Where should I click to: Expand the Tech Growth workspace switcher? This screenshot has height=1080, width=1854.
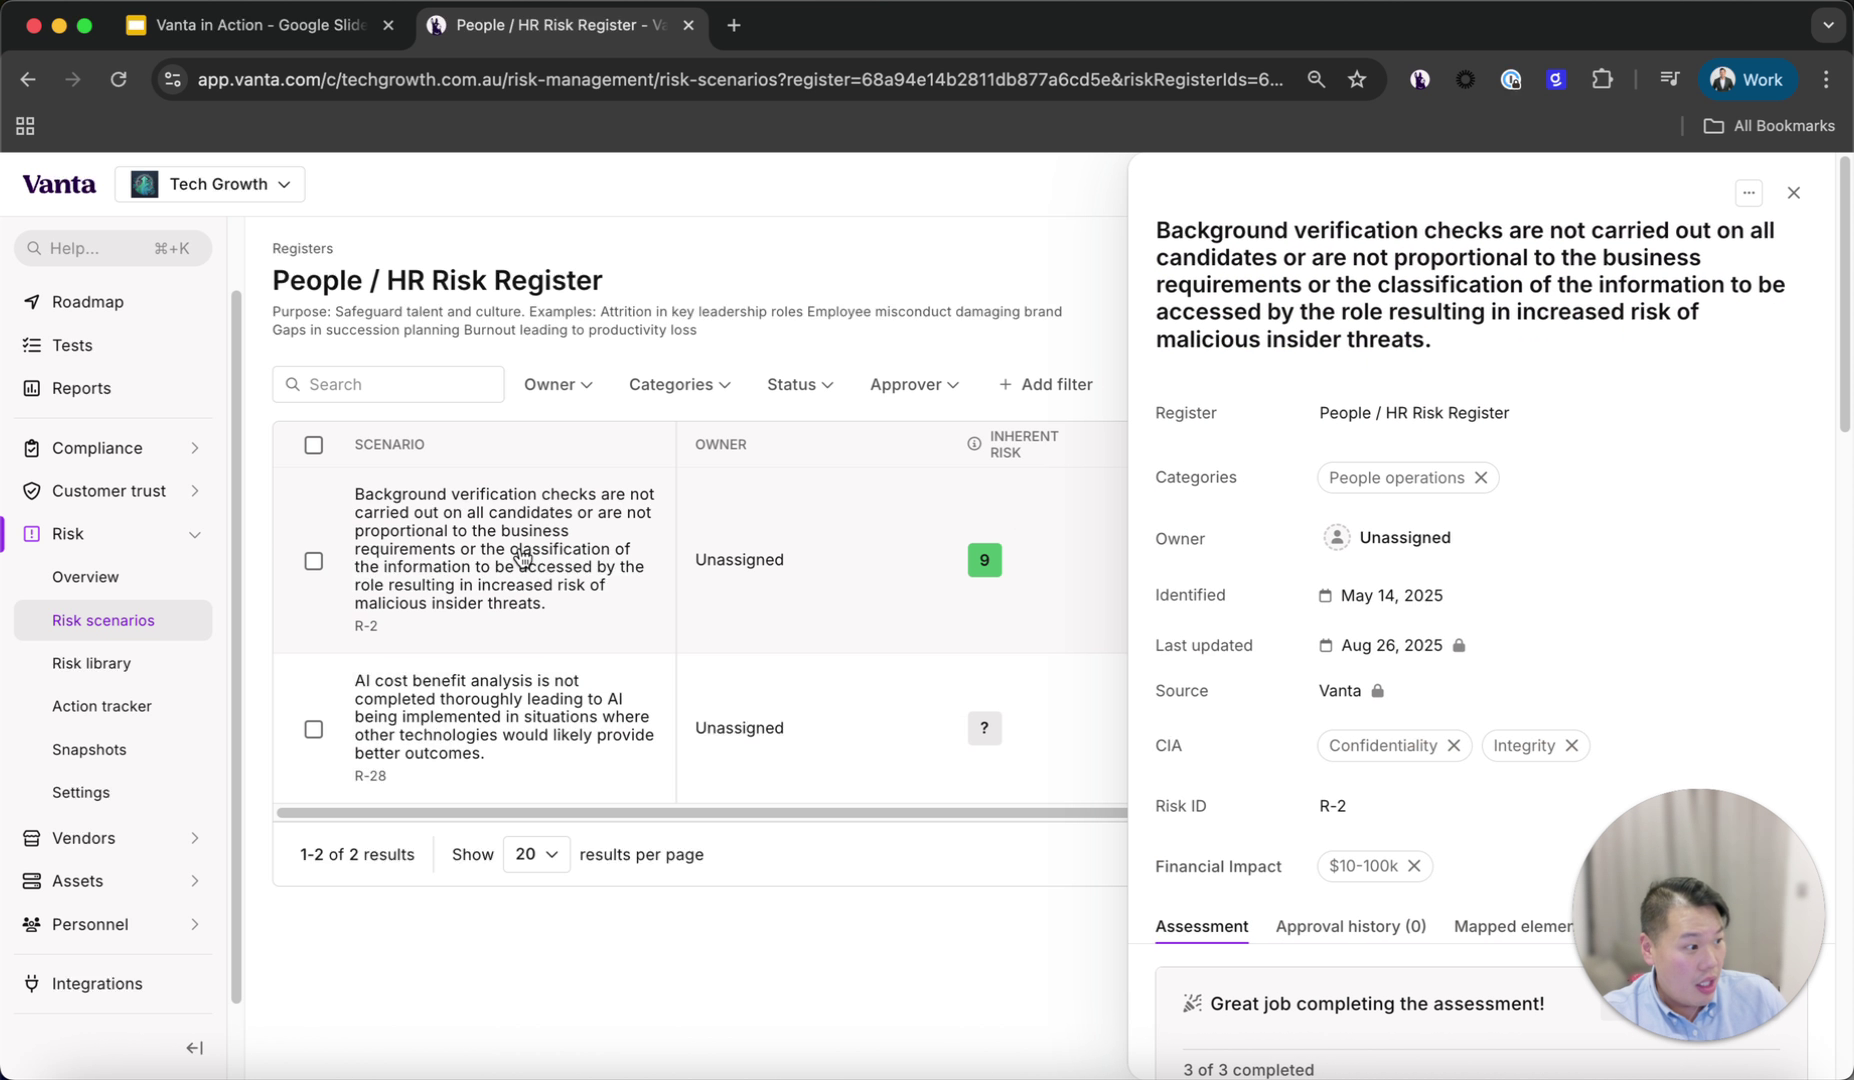click(x=210, y=184)
